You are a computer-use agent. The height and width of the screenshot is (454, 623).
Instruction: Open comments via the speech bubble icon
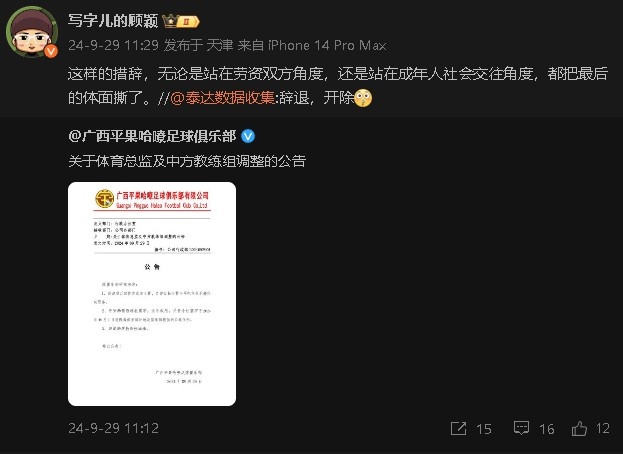pyautogui.click(x=521, y=428)
